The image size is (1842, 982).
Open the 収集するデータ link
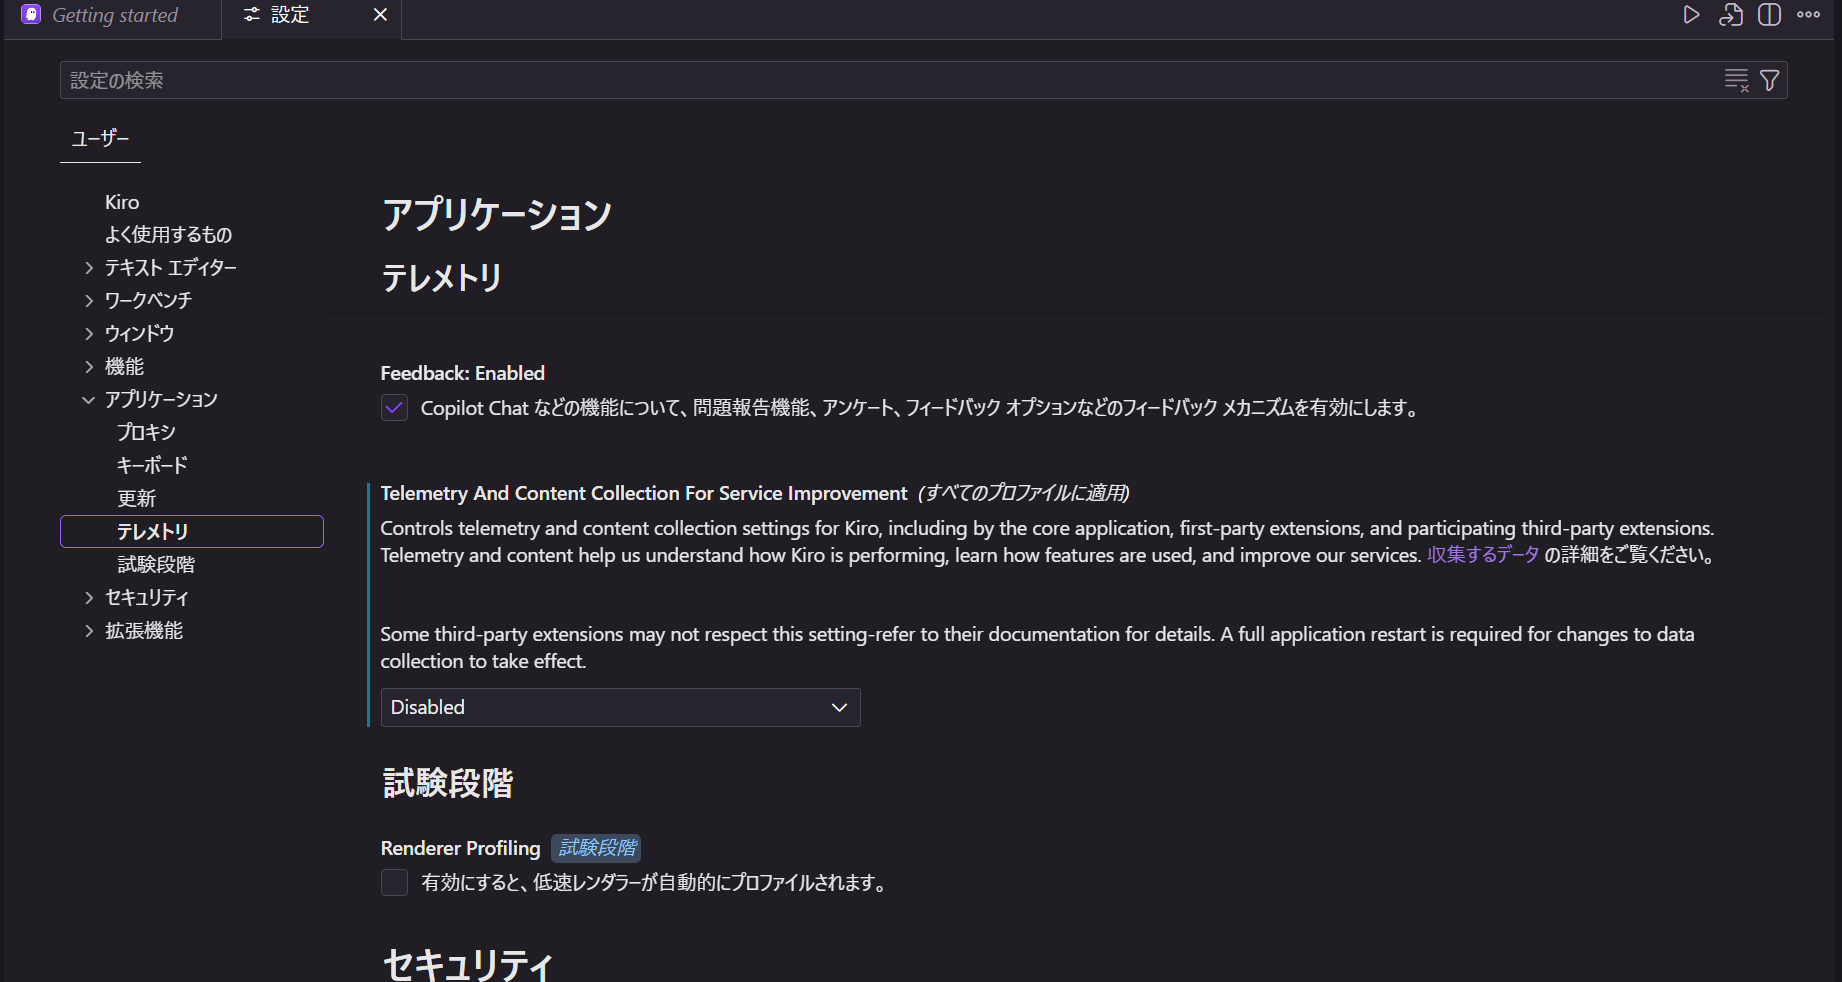1483,555
